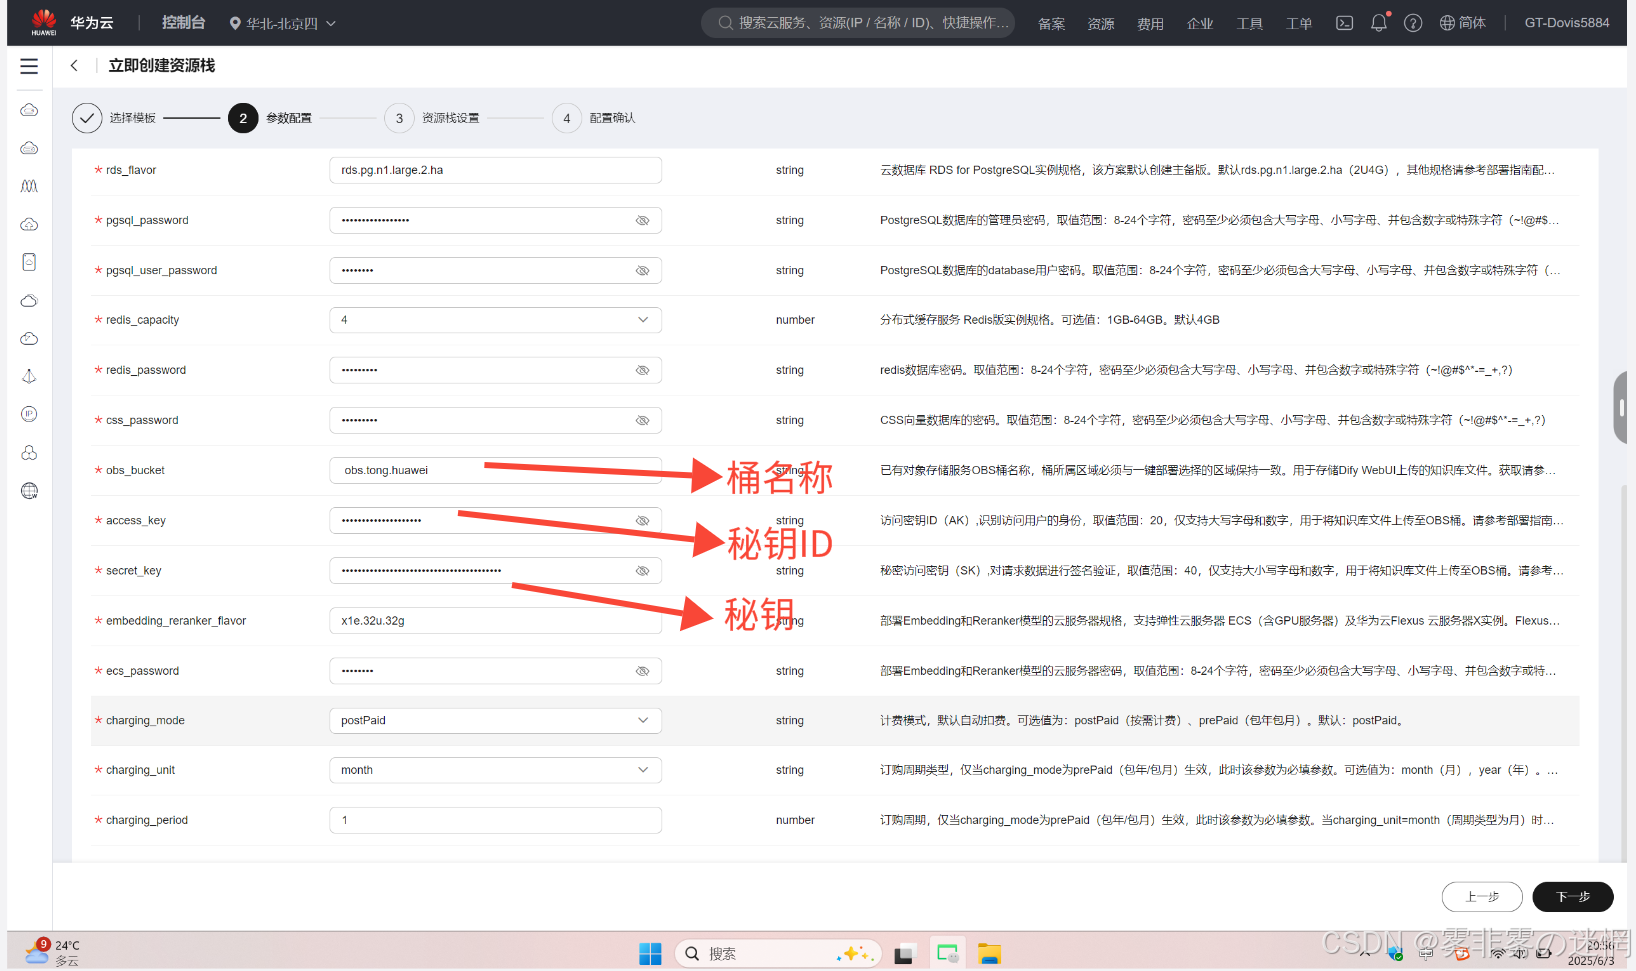Open the notifications bell icon
1636x971 pixels.
[x=1379, y=23]
